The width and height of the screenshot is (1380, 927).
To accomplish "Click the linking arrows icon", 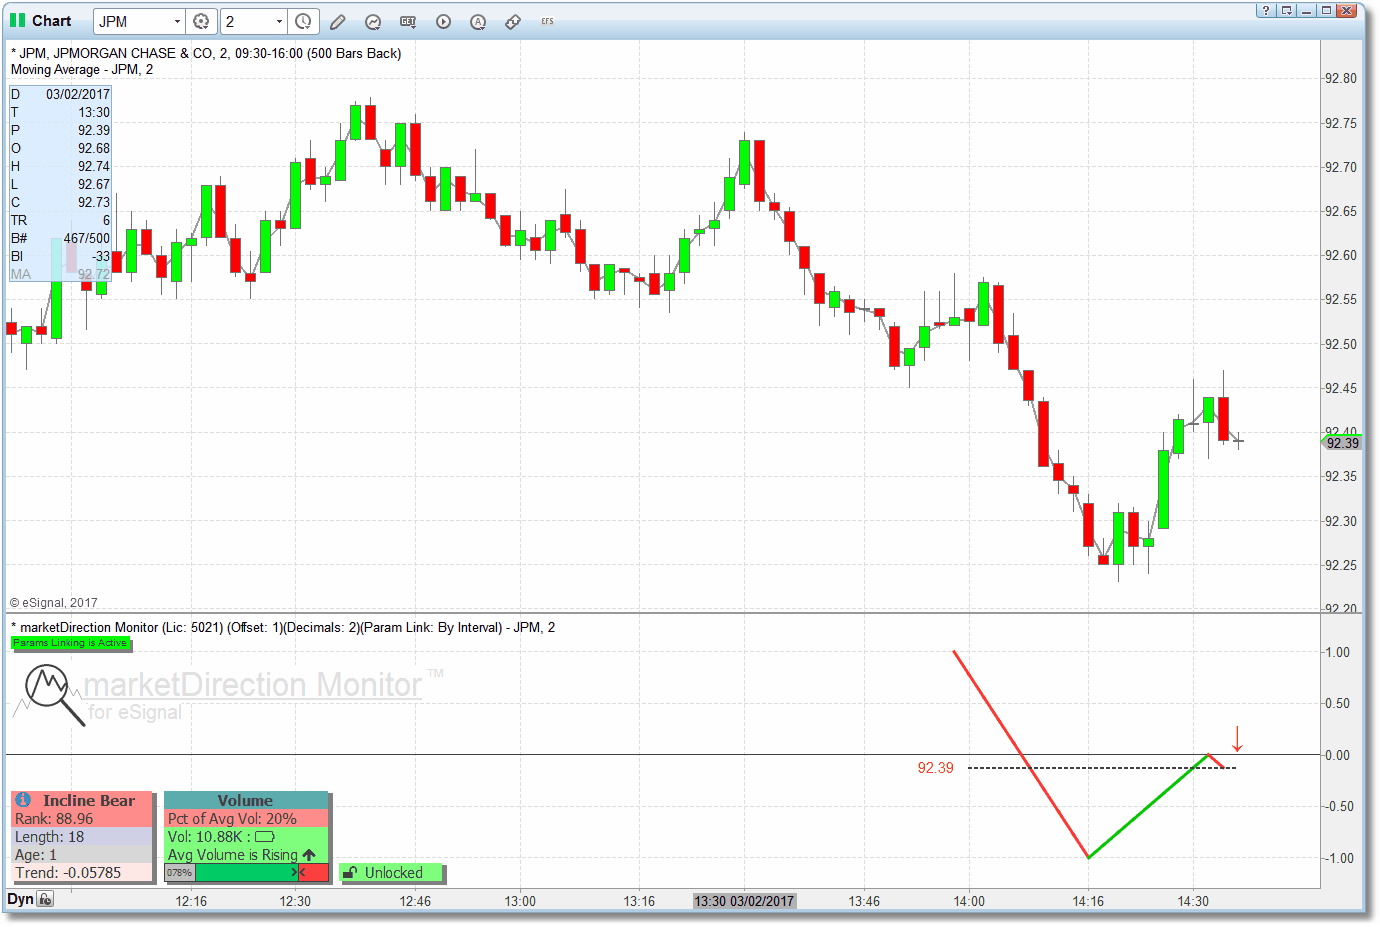I will point(513,21).
